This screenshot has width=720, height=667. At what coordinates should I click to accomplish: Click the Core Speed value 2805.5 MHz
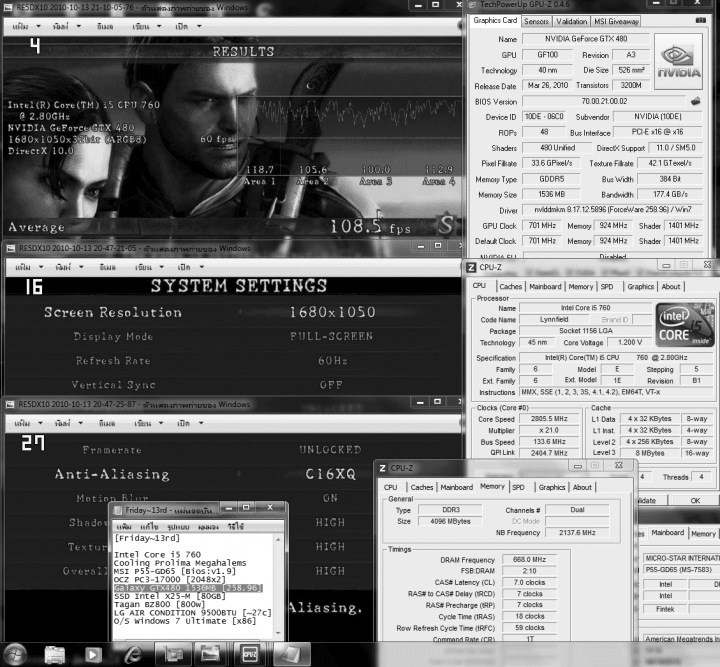click(548, 419)
